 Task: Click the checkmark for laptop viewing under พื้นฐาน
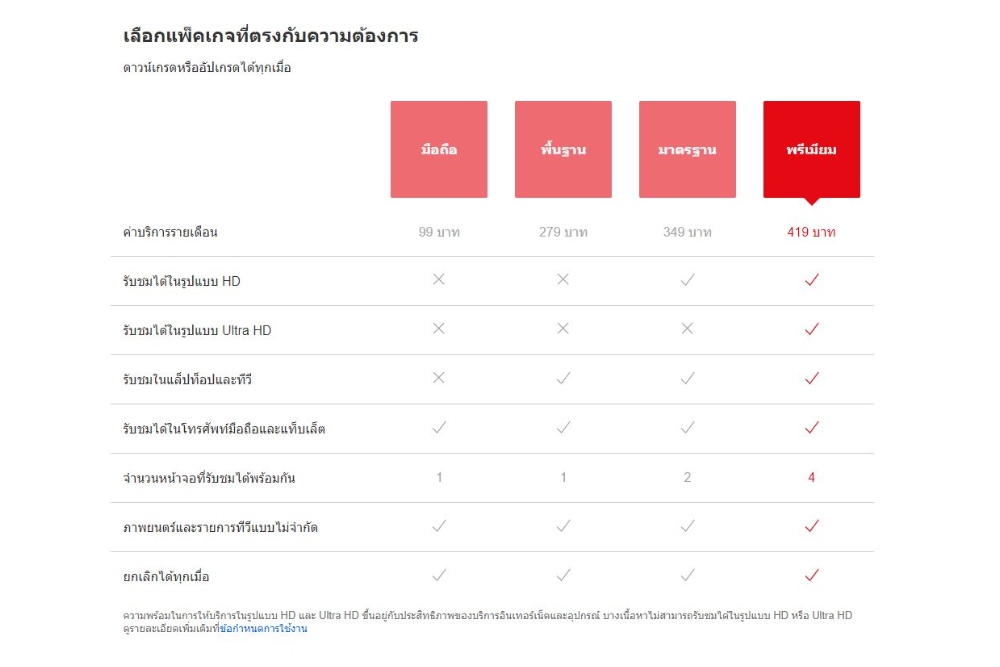click(x=563, y=378)
